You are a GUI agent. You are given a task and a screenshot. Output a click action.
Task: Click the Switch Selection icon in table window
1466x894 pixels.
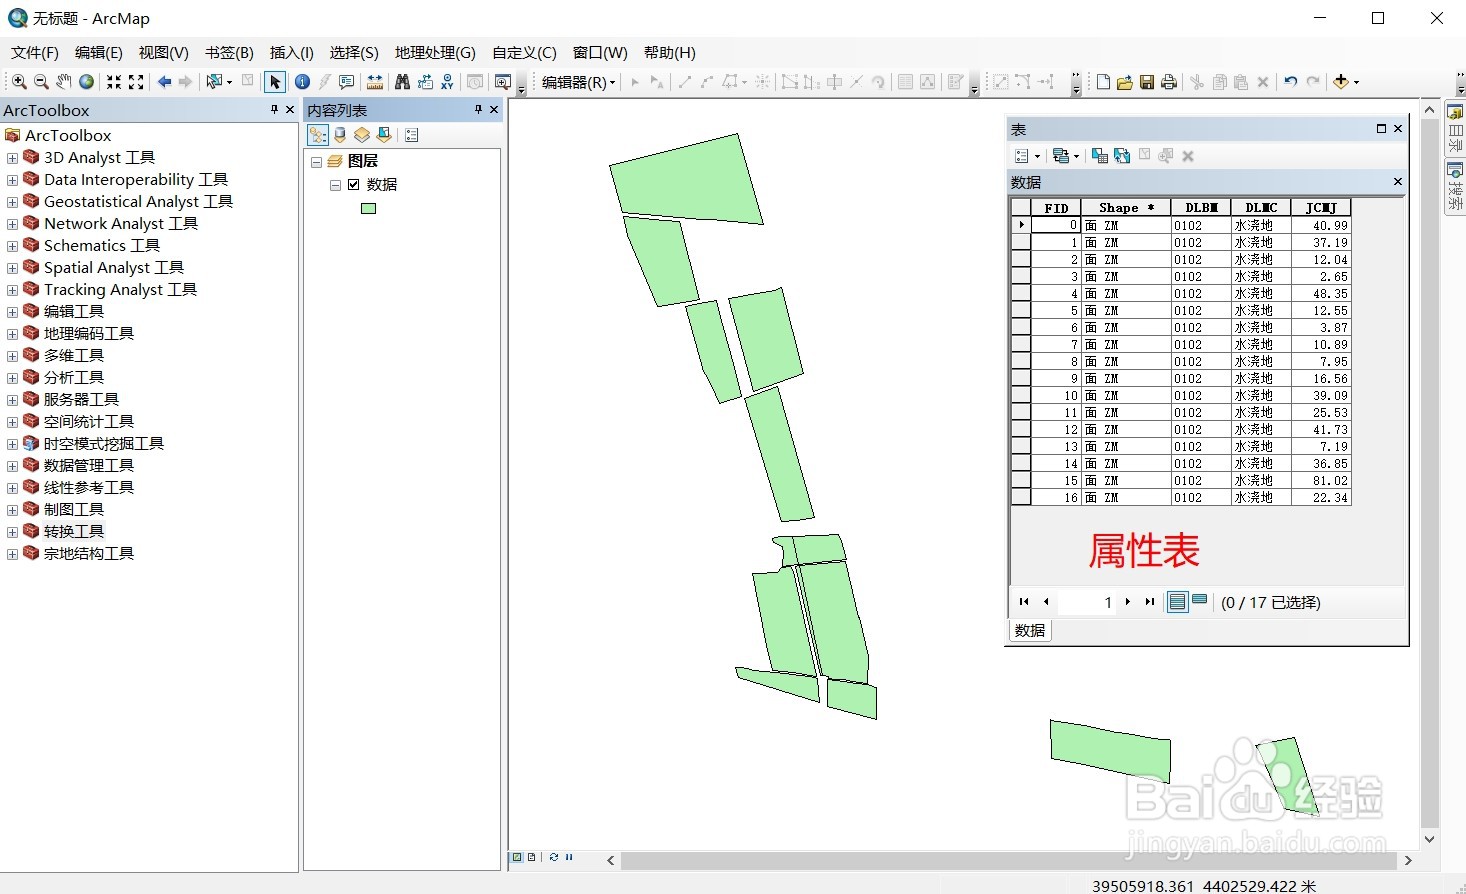click(x=1122, y=156)
